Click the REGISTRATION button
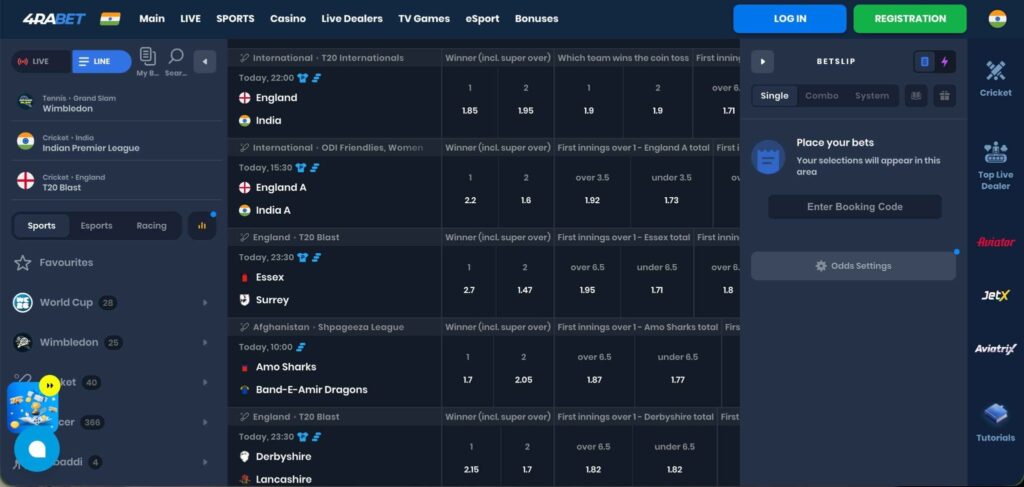Image resolution: width=1024 pixels, height=487 pixels. pos(910,19)
